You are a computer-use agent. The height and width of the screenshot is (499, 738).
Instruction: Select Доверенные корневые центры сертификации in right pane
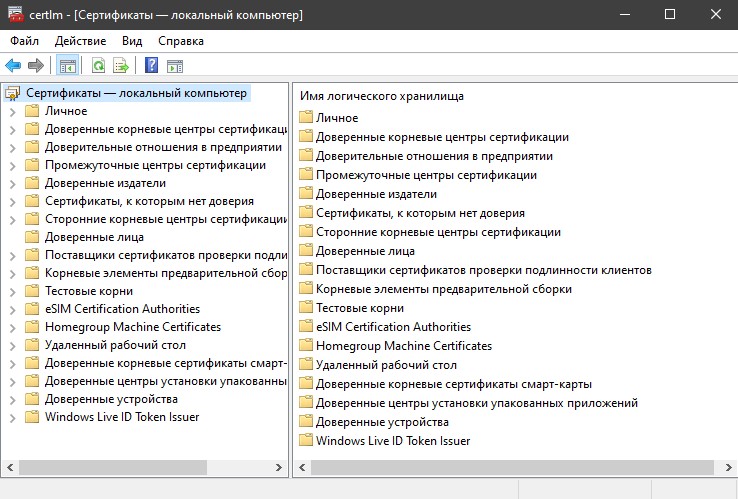point(442,137)
